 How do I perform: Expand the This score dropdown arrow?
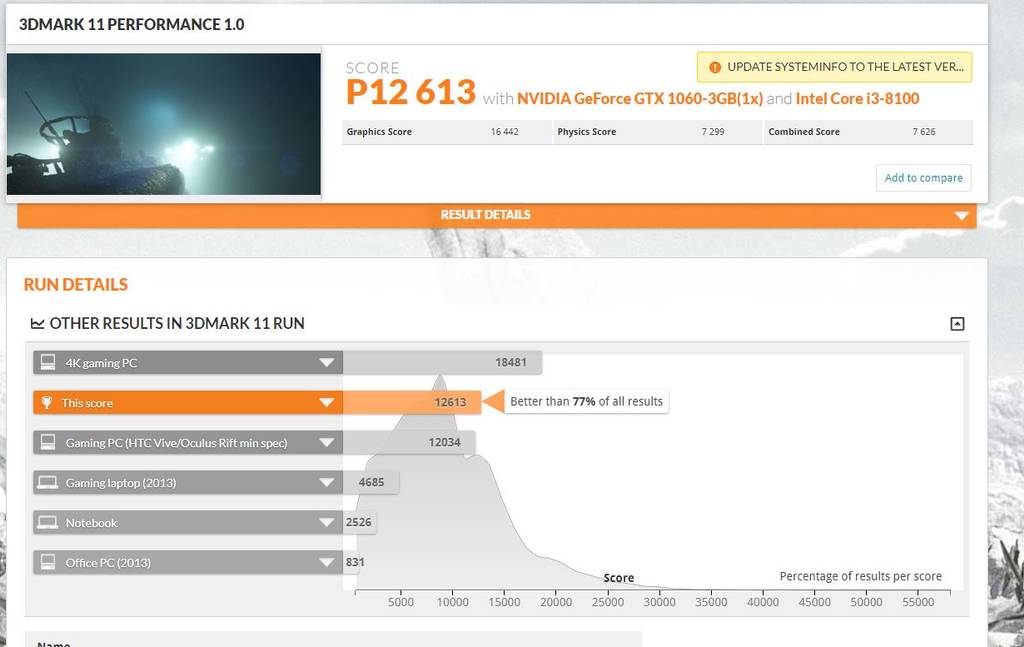coord(327,403)
